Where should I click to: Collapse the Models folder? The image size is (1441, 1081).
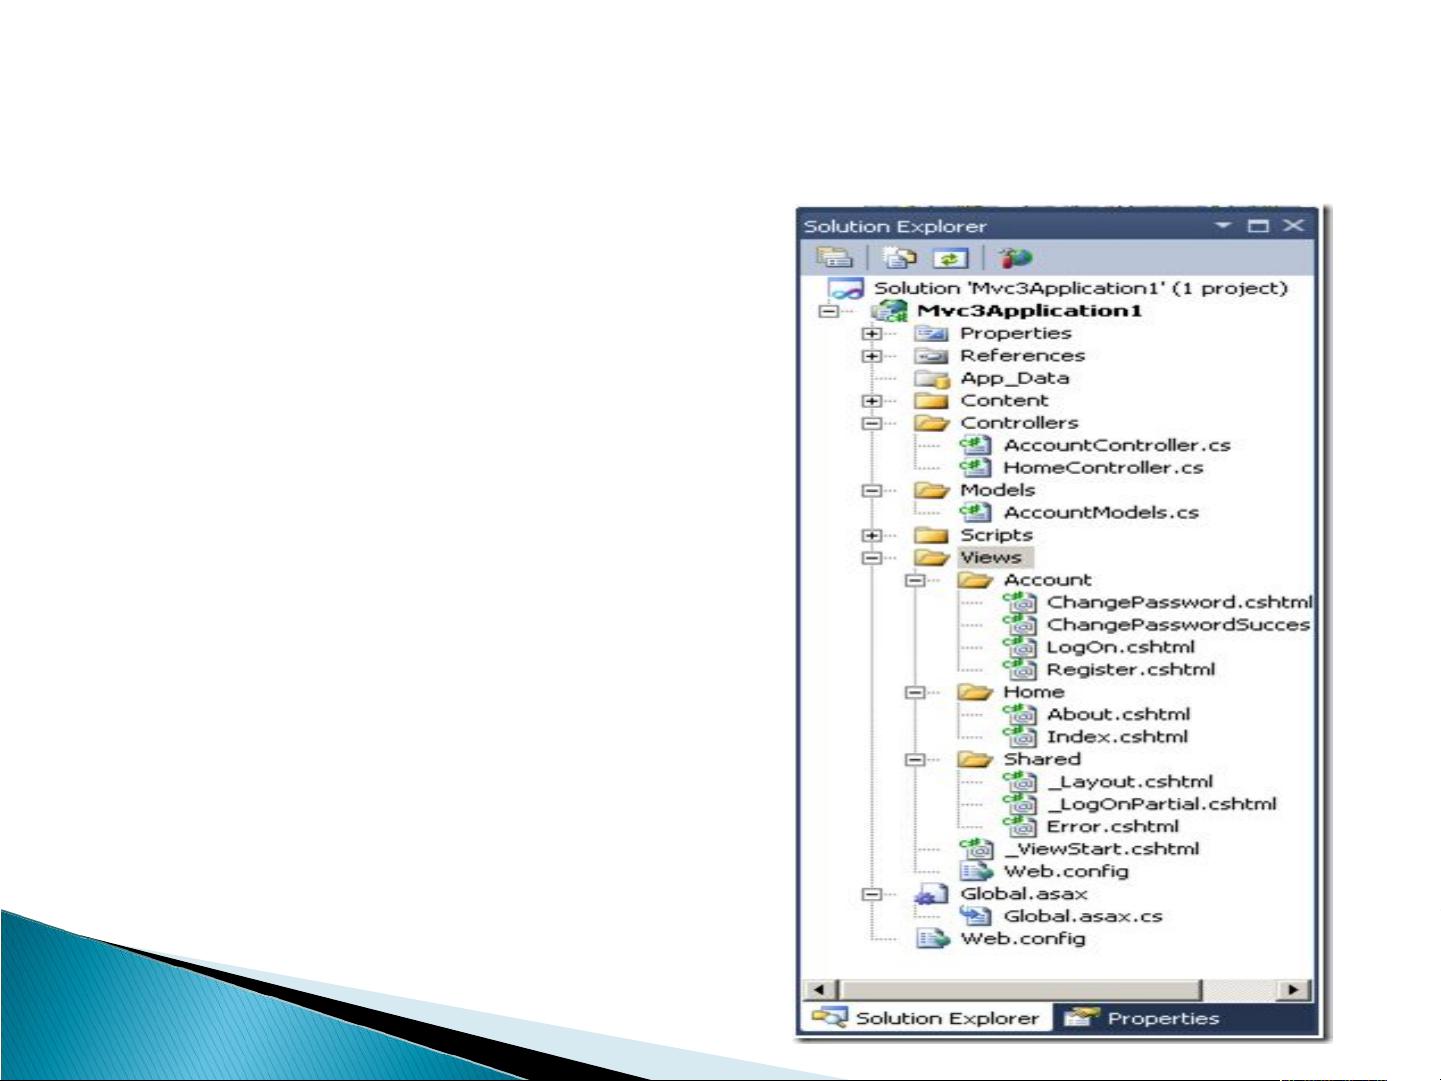pyautogui.click(x=872, y=490)
